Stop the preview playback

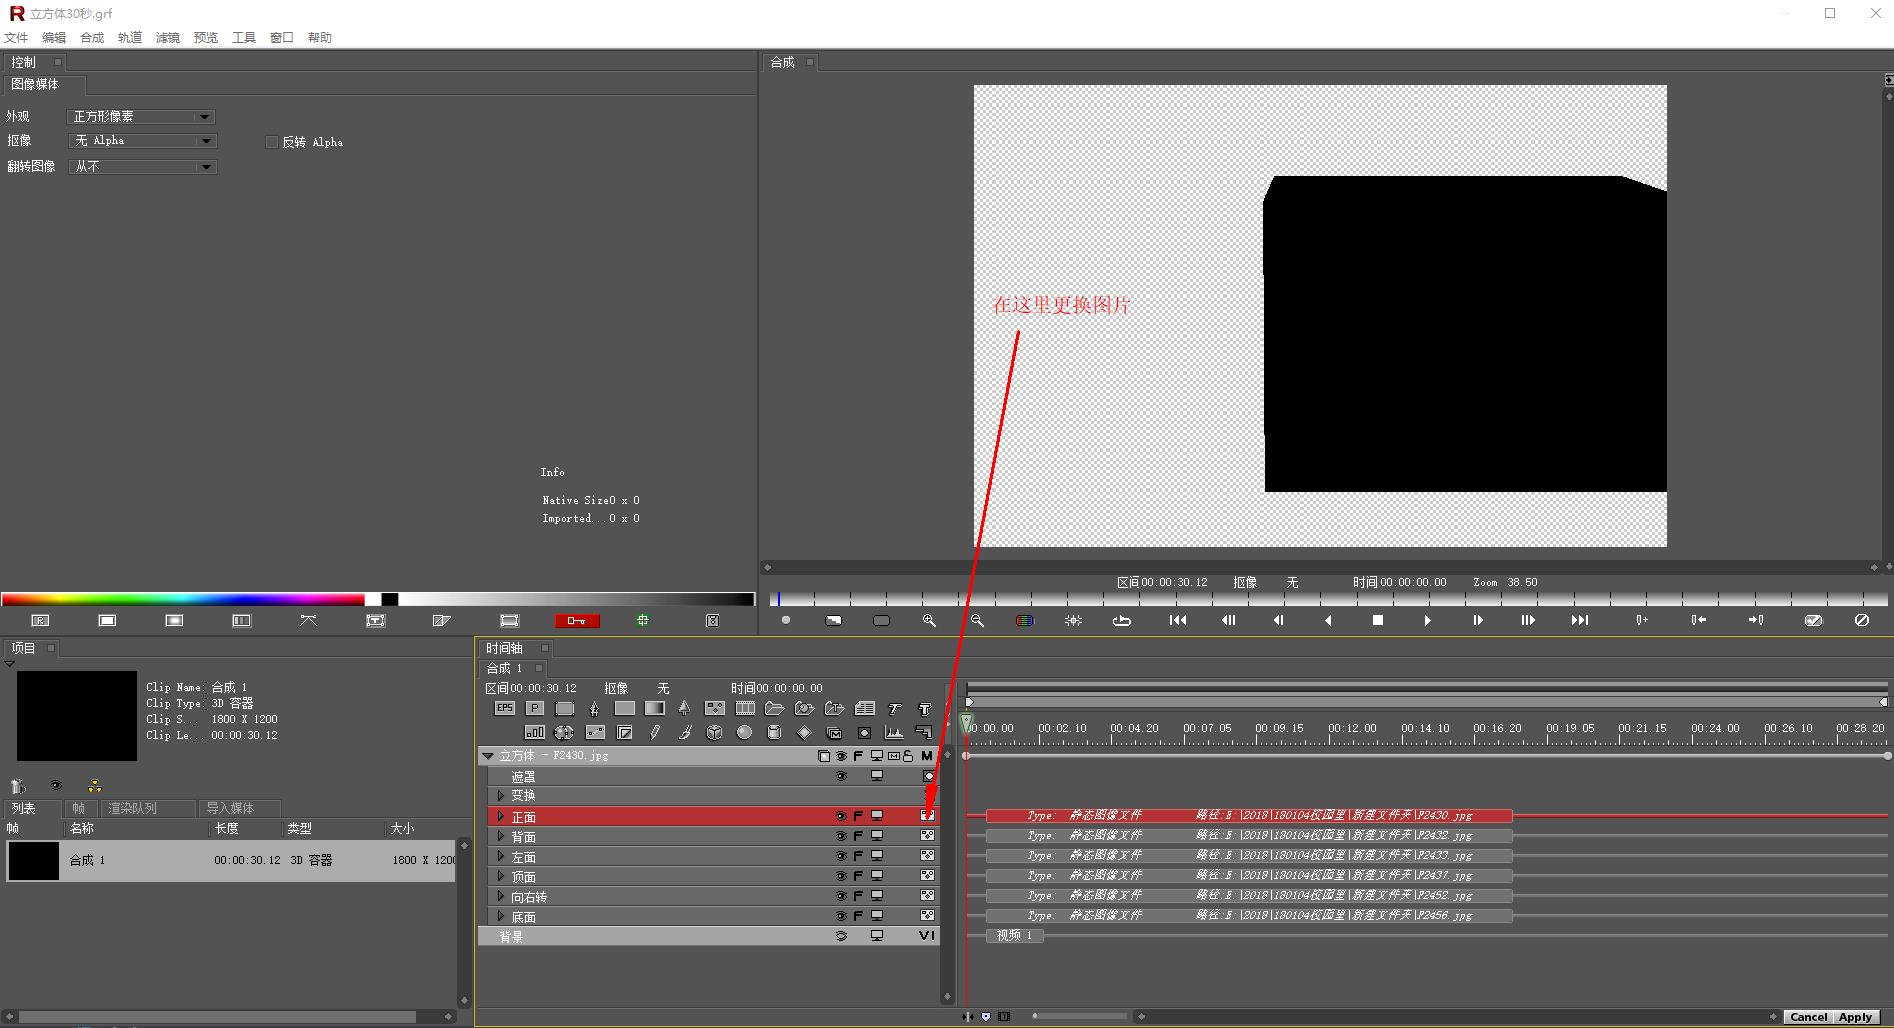[x=1377, y=621]
